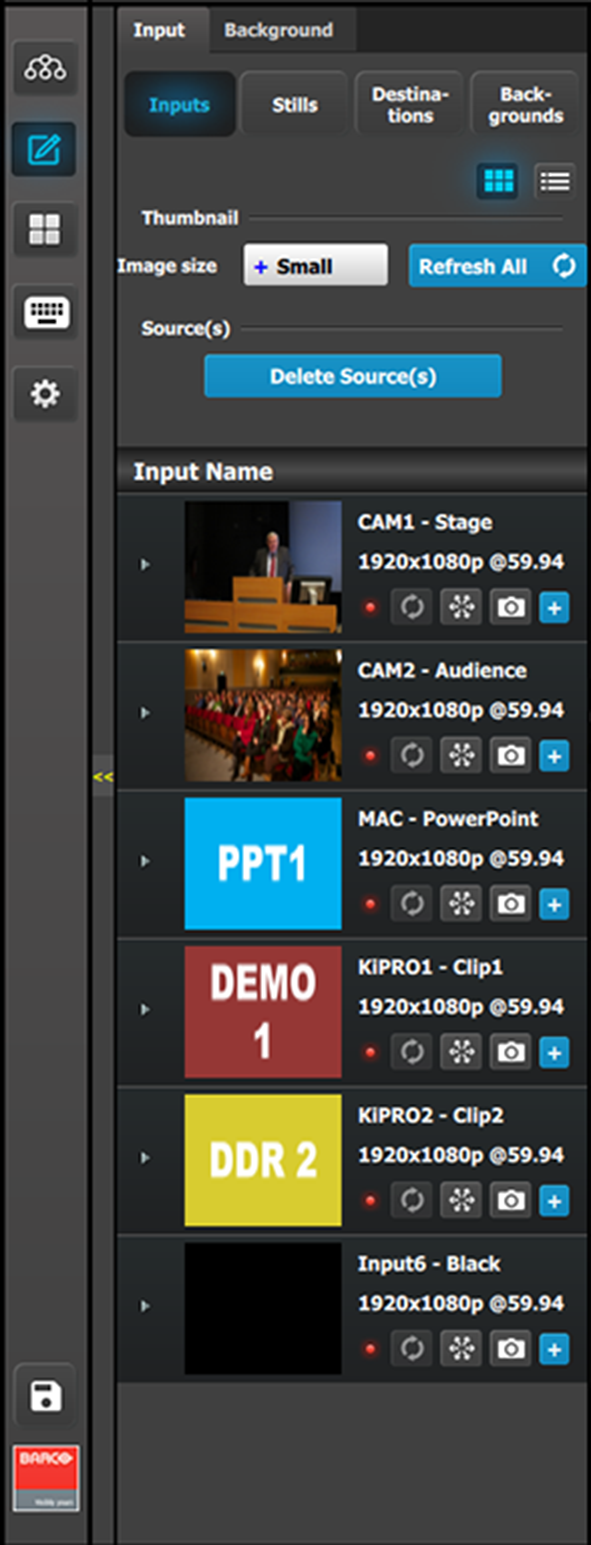Select the edit pencil sidebar icon
Viewport: 591px width, 1545px height.
tap(45, 150)
